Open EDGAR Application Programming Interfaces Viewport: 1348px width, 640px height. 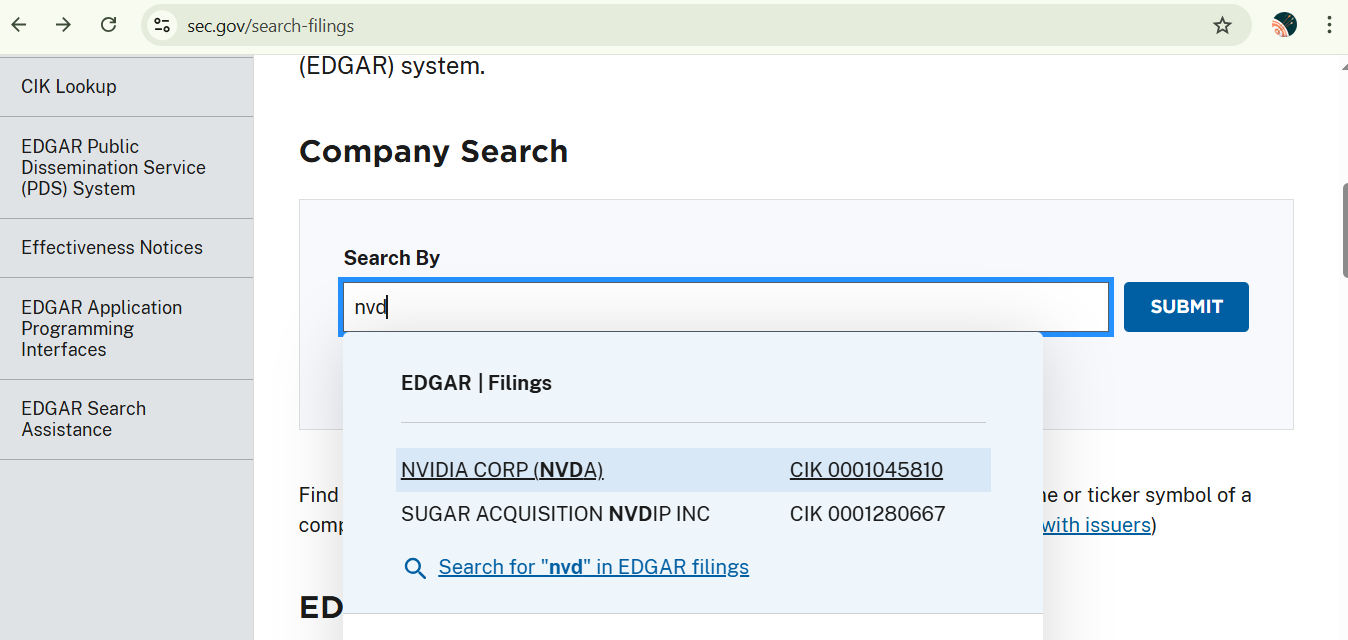(101, 328)
